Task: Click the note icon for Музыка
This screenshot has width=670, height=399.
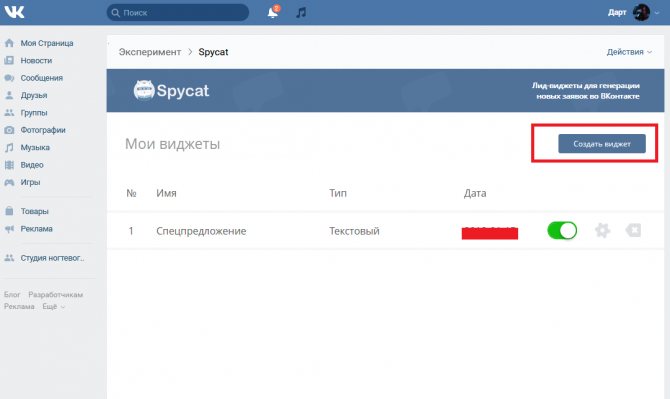Action: pos(9,147)
